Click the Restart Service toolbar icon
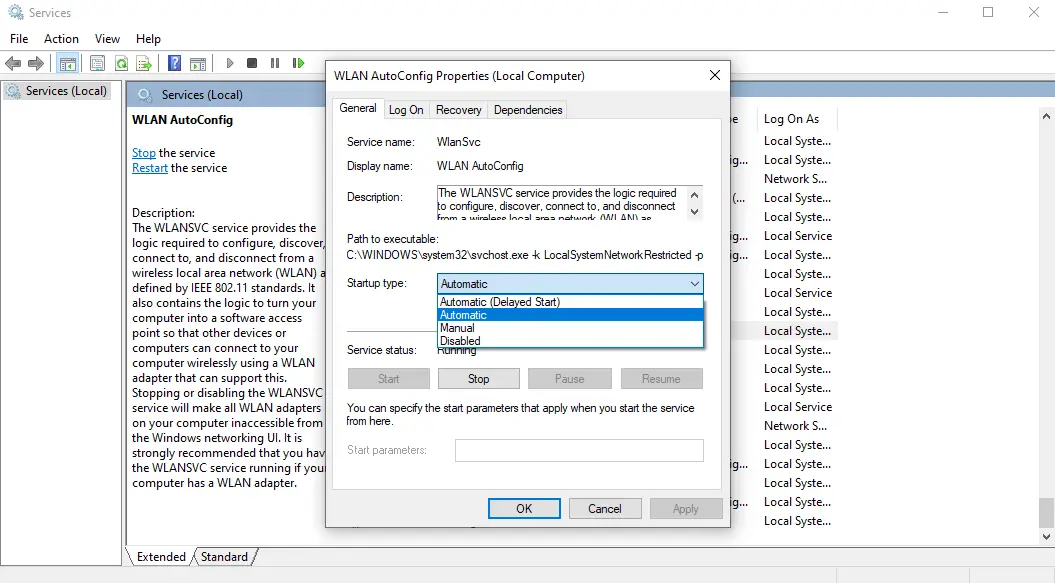This screenshot has width=1055, height=583. [298, 63]
